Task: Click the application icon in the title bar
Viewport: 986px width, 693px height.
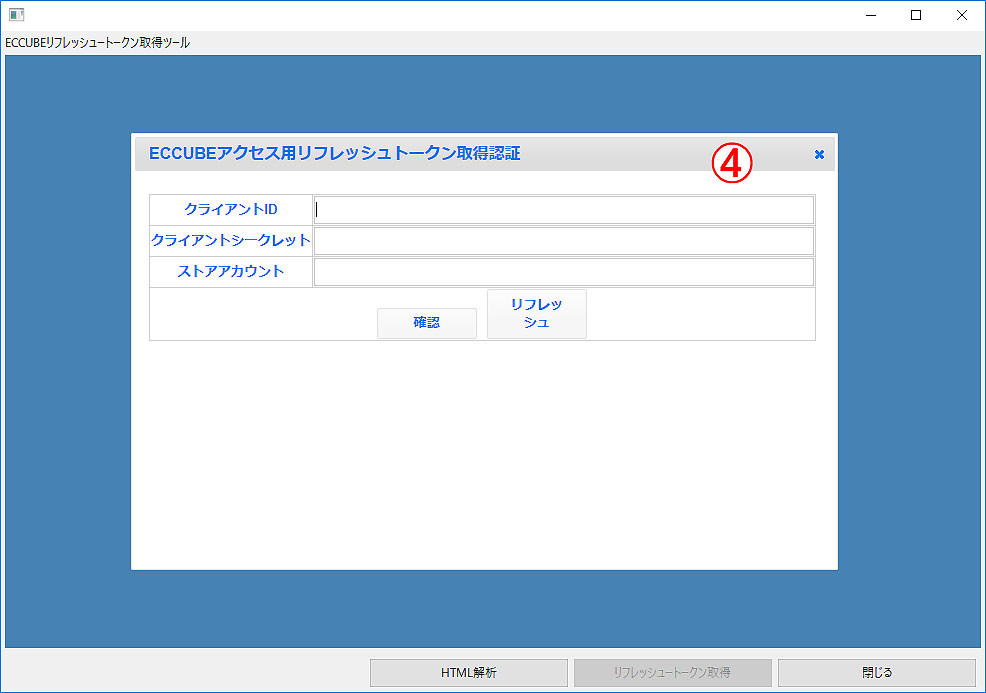Action: (x=16, y=14)
